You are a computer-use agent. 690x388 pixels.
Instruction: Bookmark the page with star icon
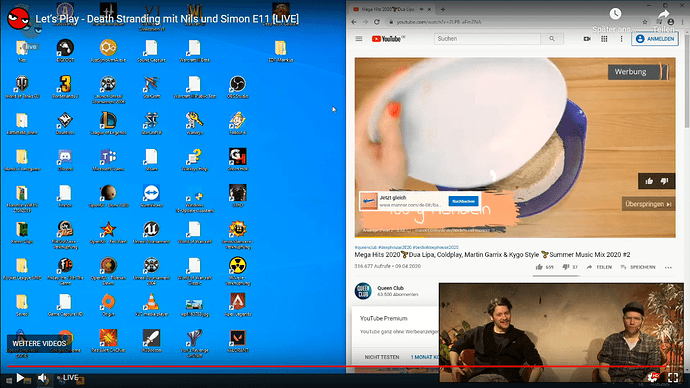click(x=645, y=22)
